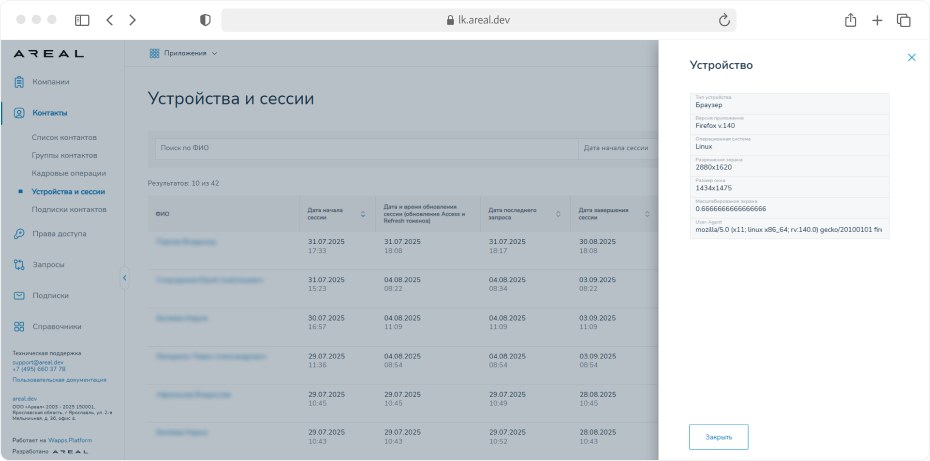Open Компании section

tap(51, 82)
